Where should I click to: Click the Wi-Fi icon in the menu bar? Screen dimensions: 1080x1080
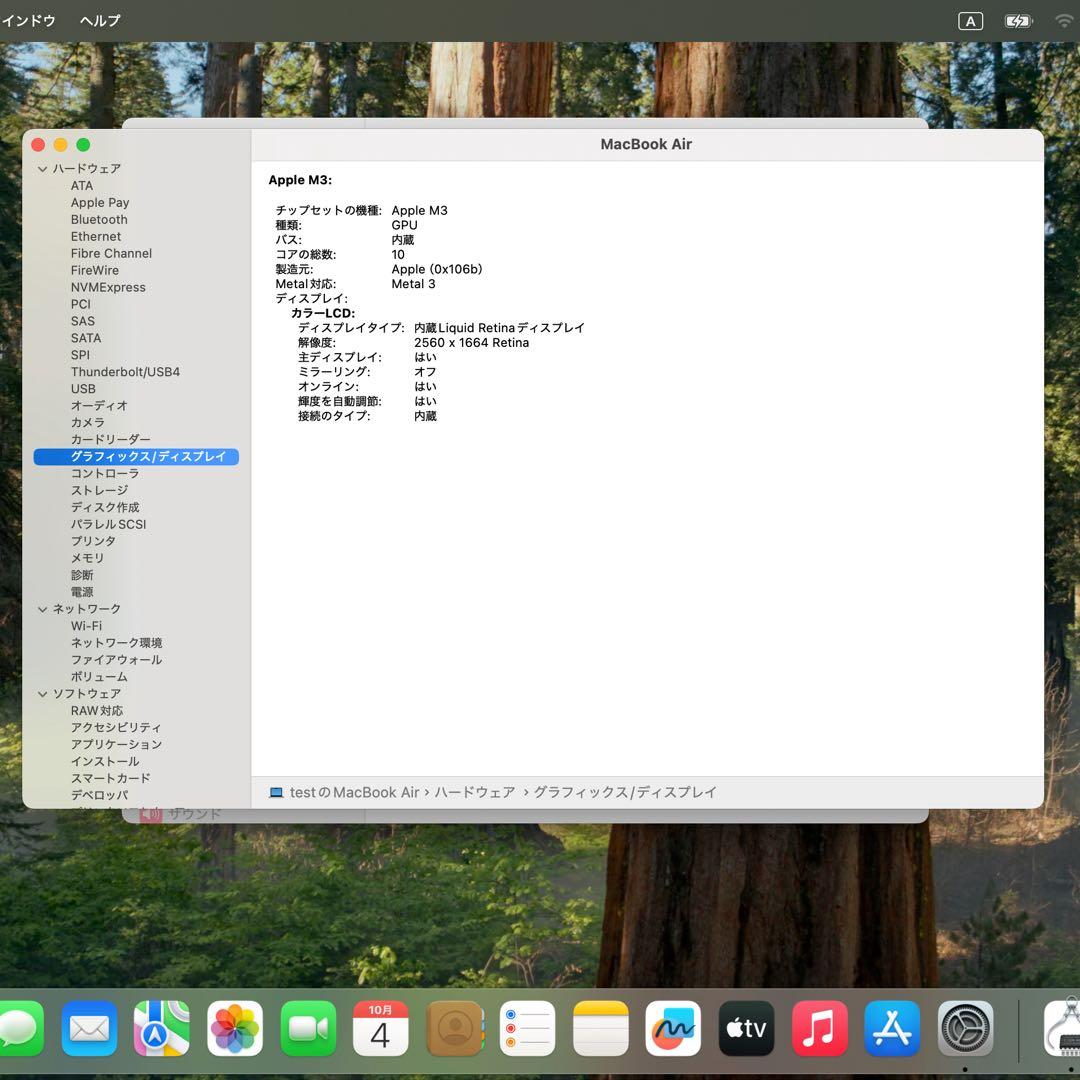tap(1063, 20)
